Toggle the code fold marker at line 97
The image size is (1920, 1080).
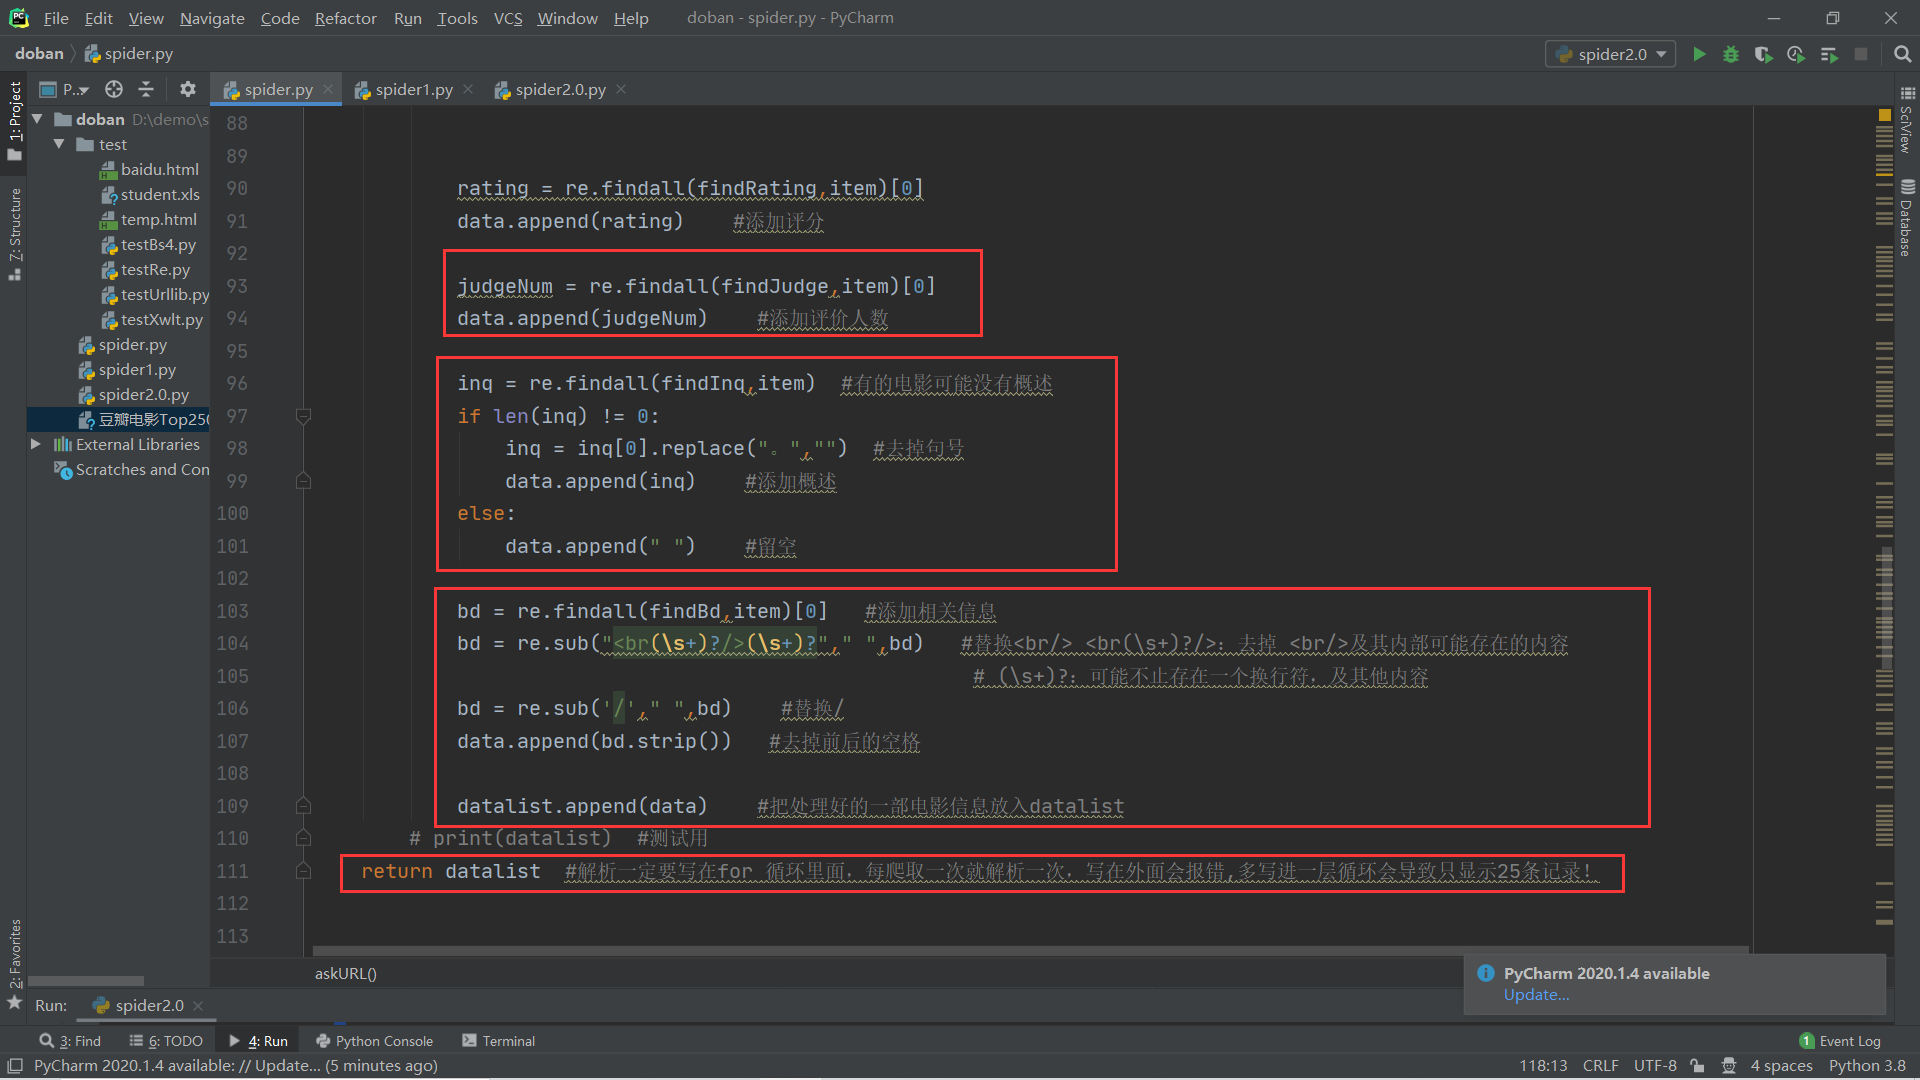(x=303, y=416)
